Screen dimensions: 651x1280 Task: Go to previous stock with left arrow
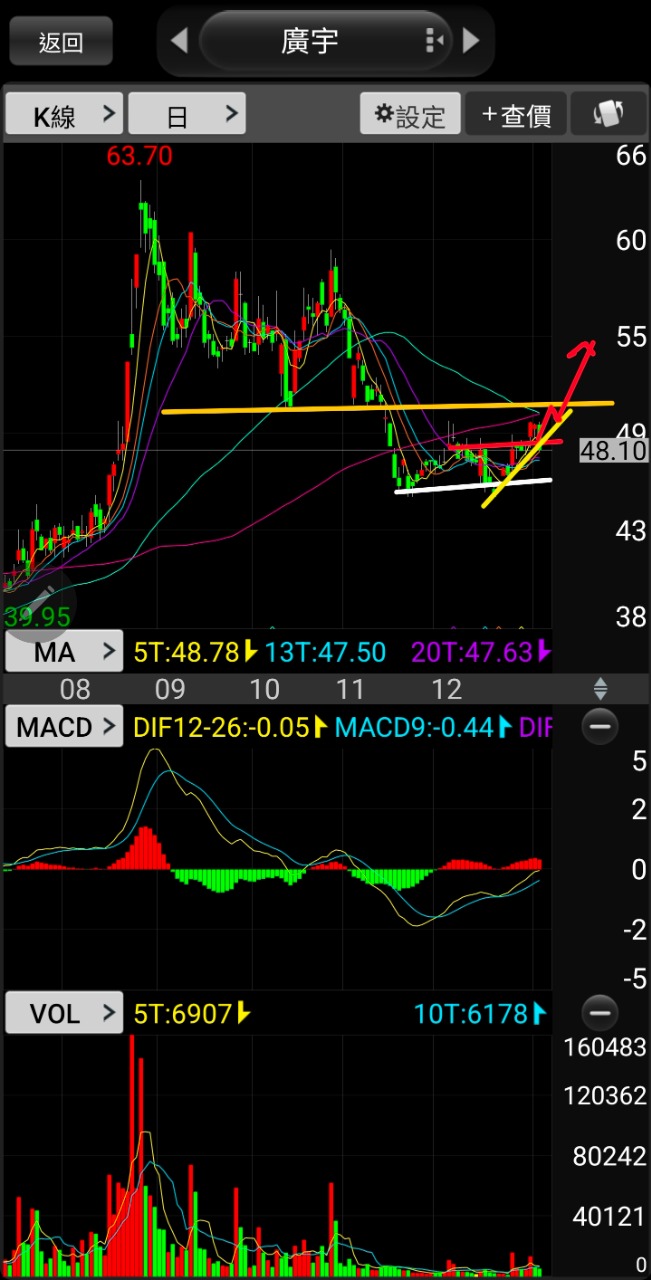(x=179, y=41)
